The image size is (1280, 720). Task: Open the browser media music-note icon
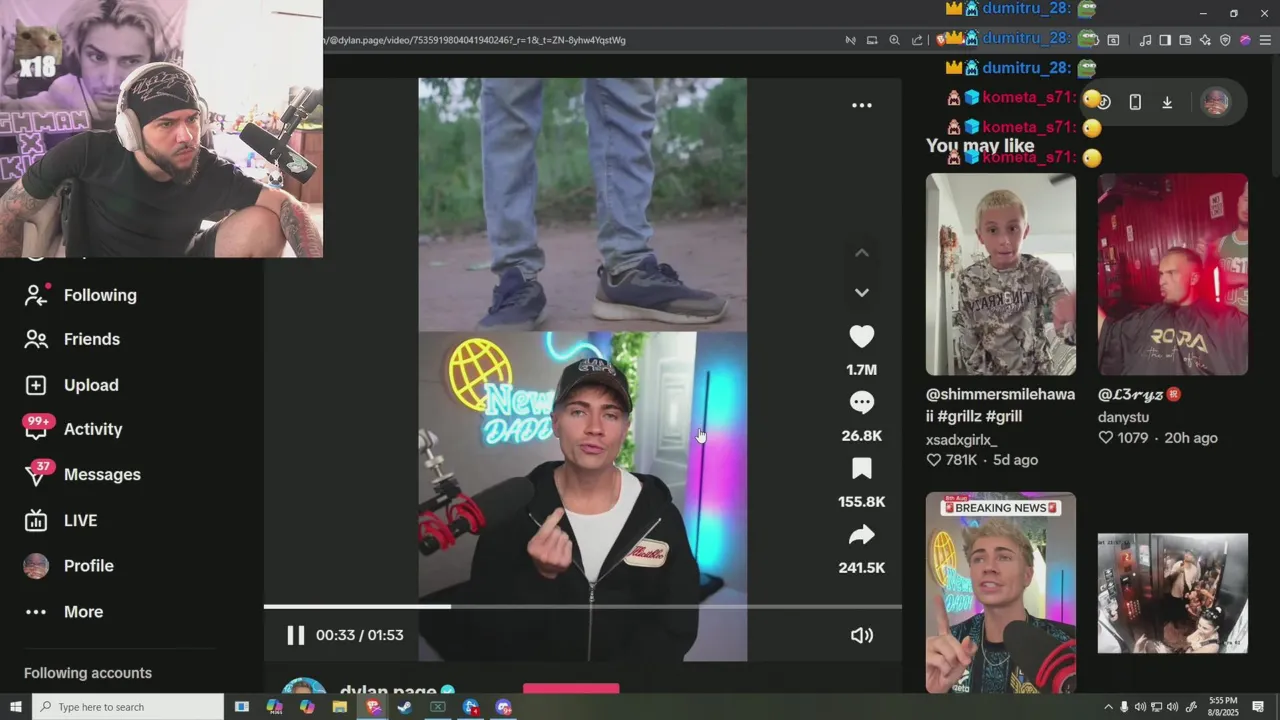[x=1145, y=40]
